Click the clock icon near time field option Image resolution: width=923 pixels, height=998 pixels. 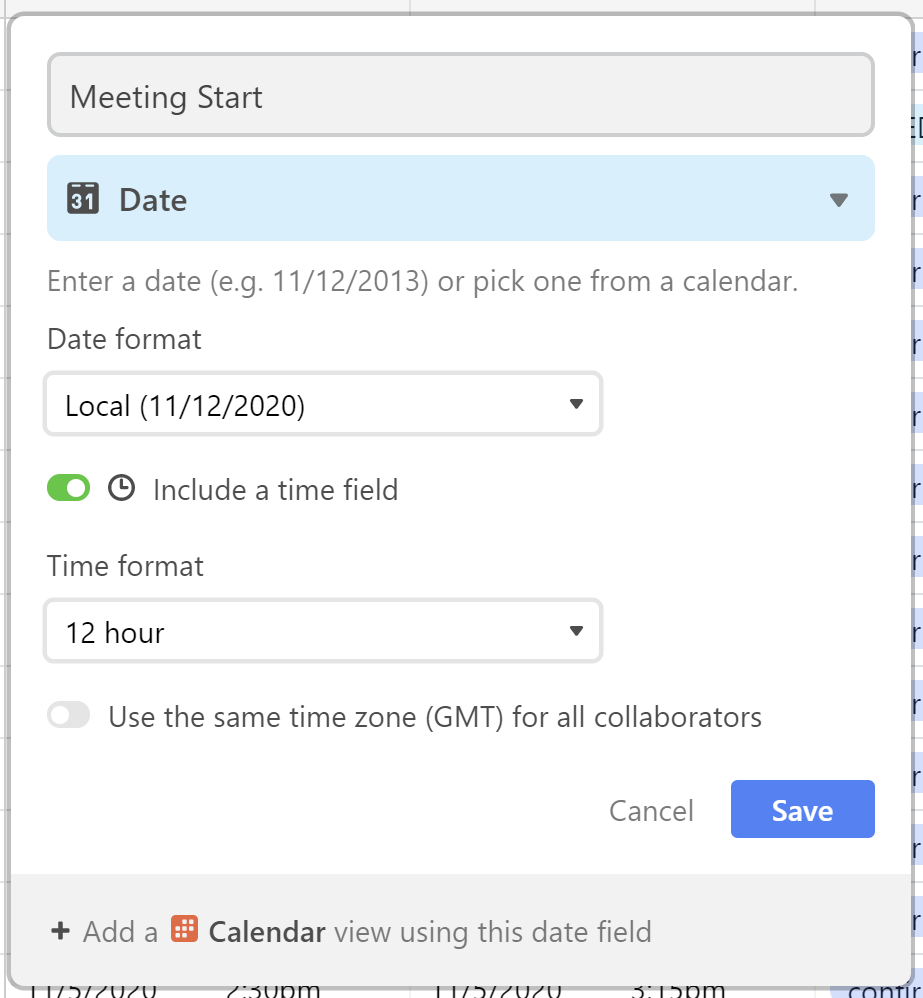pos(121,489)
